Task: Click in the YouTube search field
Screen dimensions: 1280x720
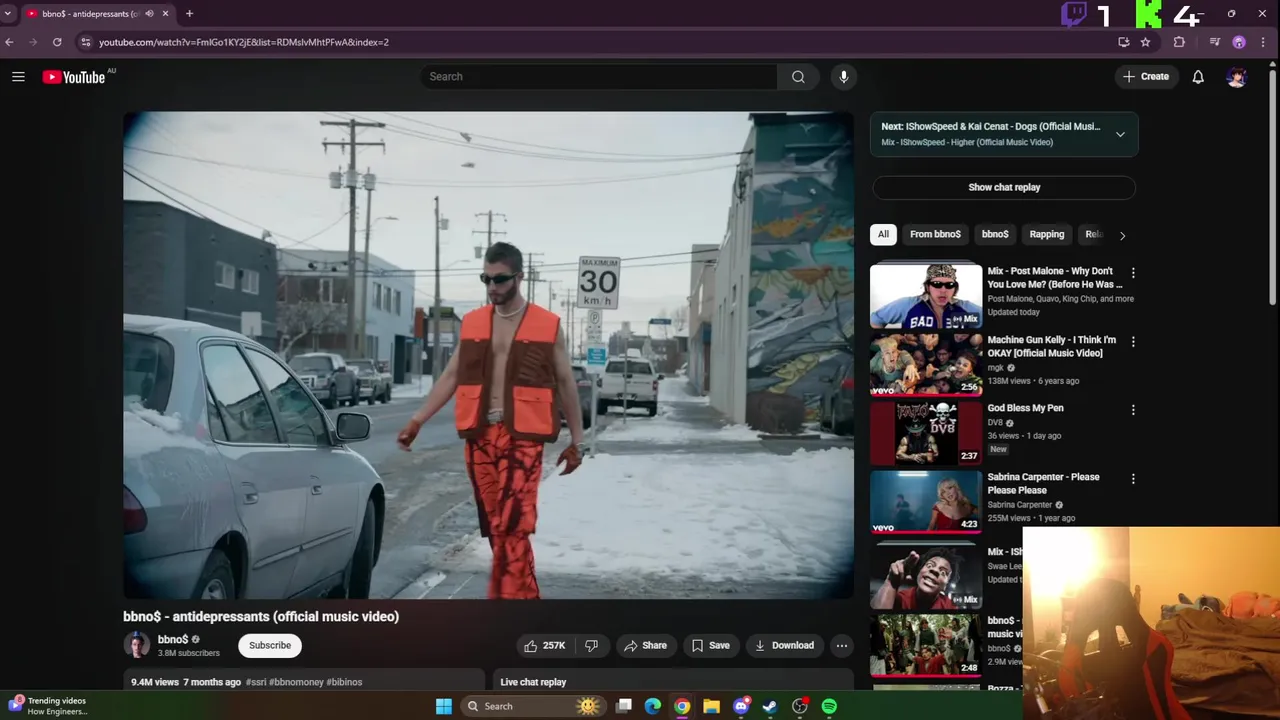Action: (x=598, y=76)
